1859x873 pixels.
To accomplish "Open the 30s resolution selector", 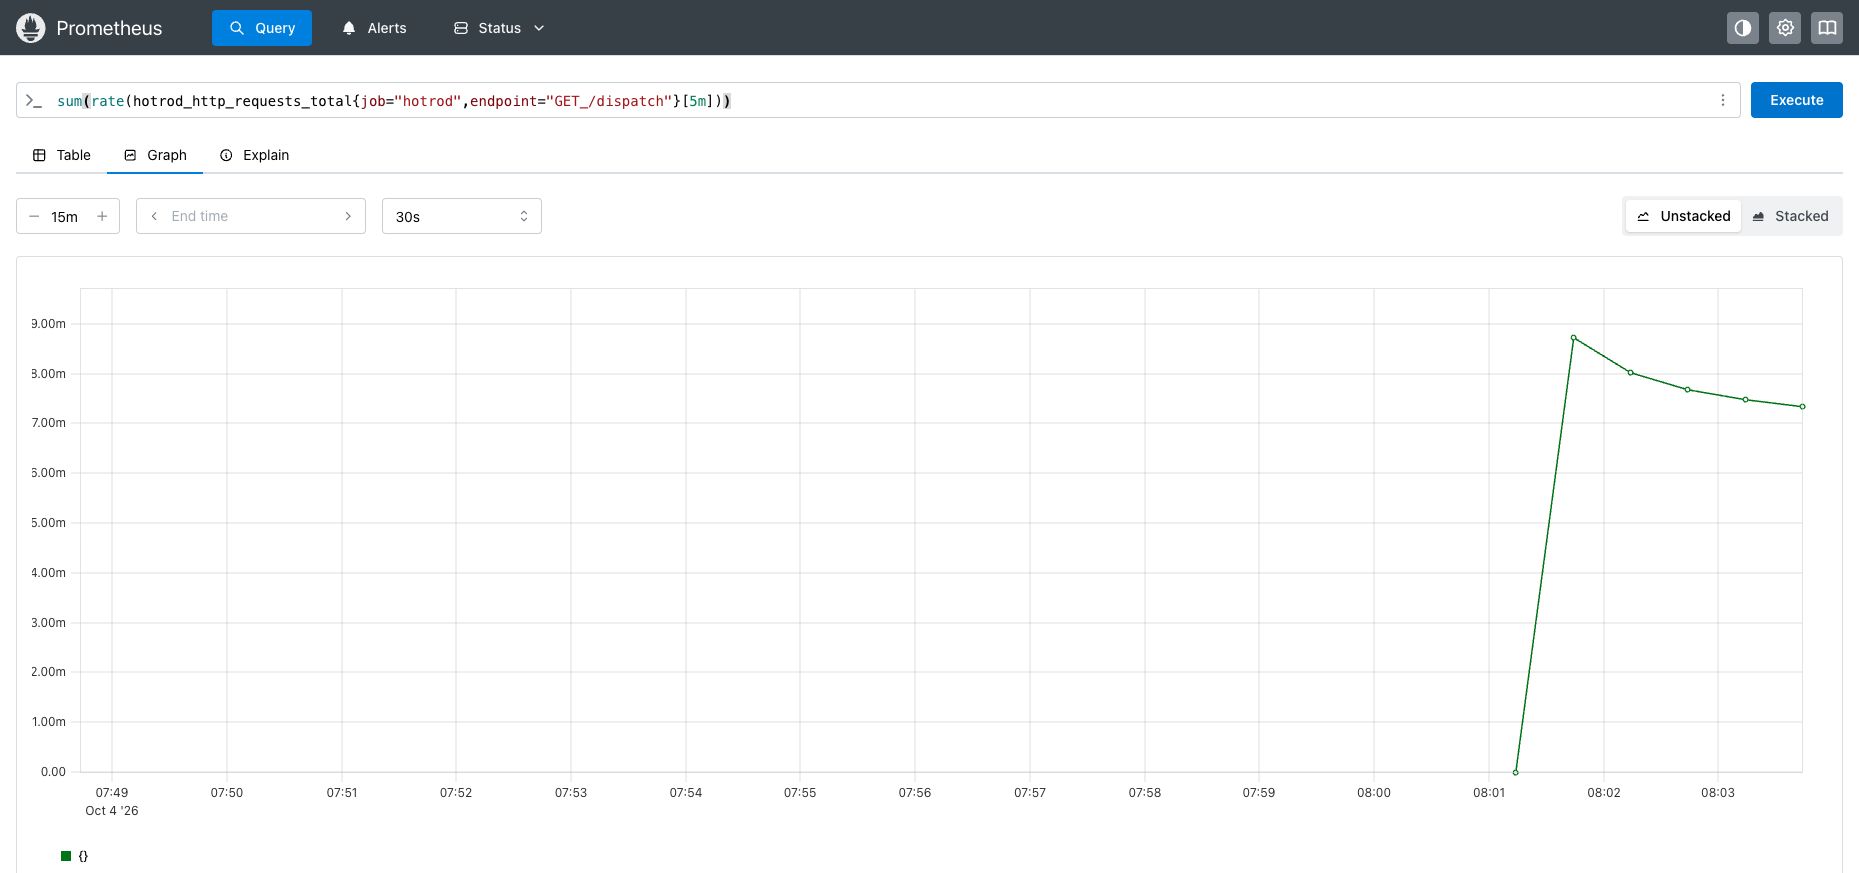I will pos(462,216).
